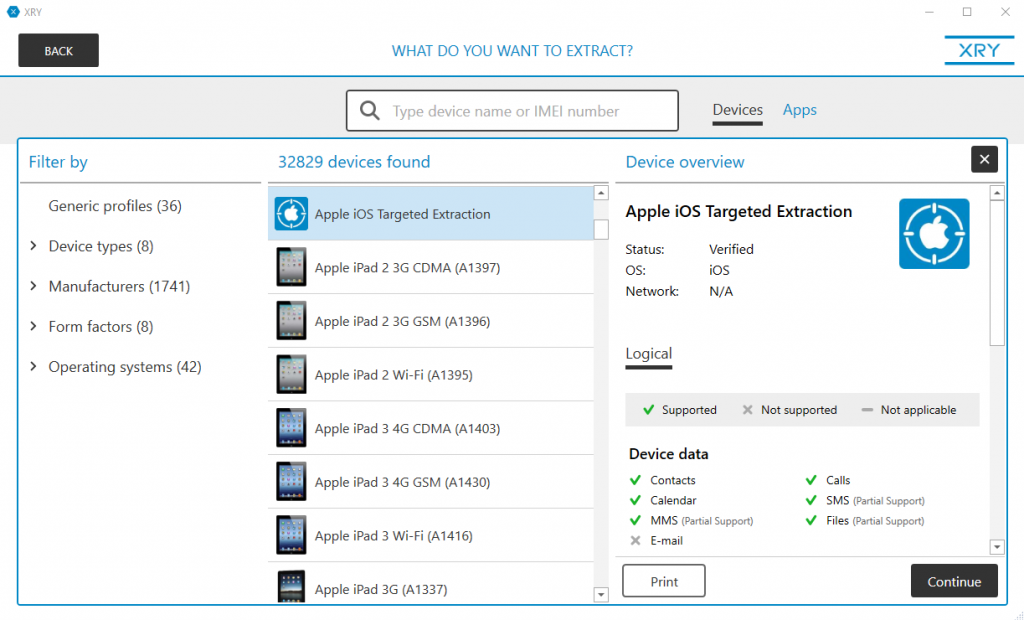The height and width of the screenshot is (620, 1024).
Task: Click the iPad 3G (A1337) thumbnail
Action: click(291, 586)
